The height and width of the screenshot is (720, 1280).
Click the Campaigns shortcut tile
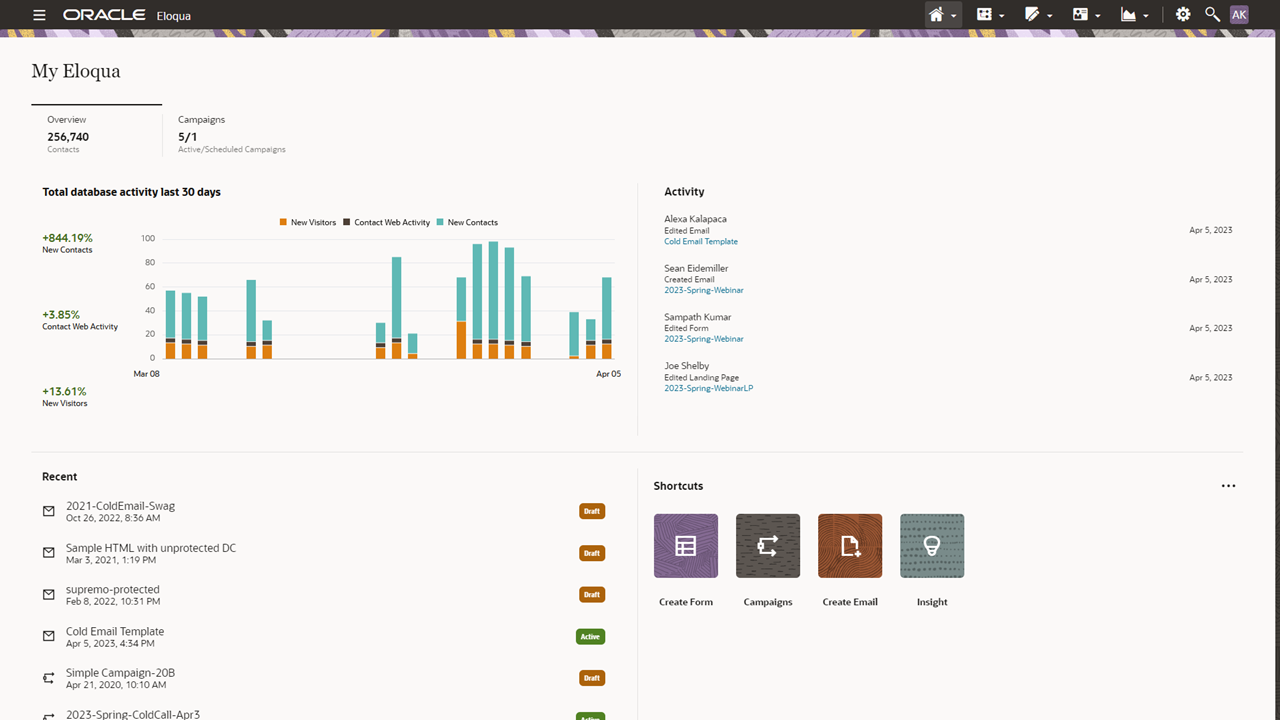pyautogui.click(x=768, y=546)
